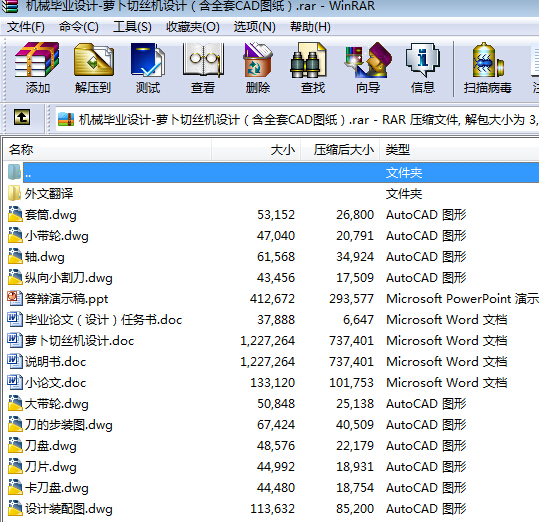Sort by the 类型 column header
Screen dimensions: 539x522
(459, 149)
